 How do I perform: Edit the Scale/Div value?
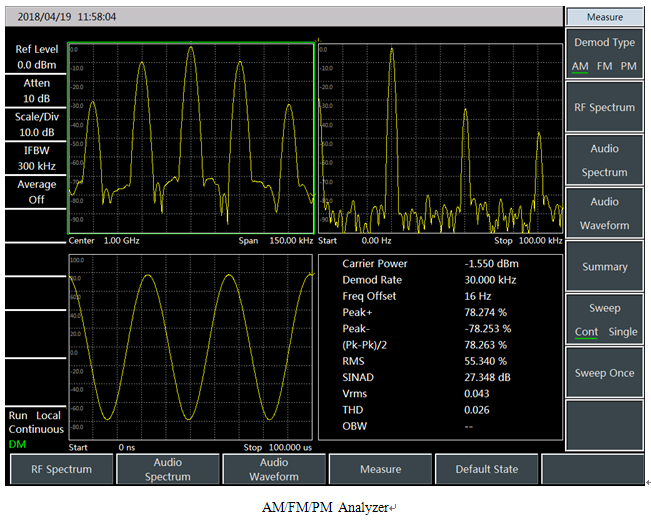[x=36, y=125]
